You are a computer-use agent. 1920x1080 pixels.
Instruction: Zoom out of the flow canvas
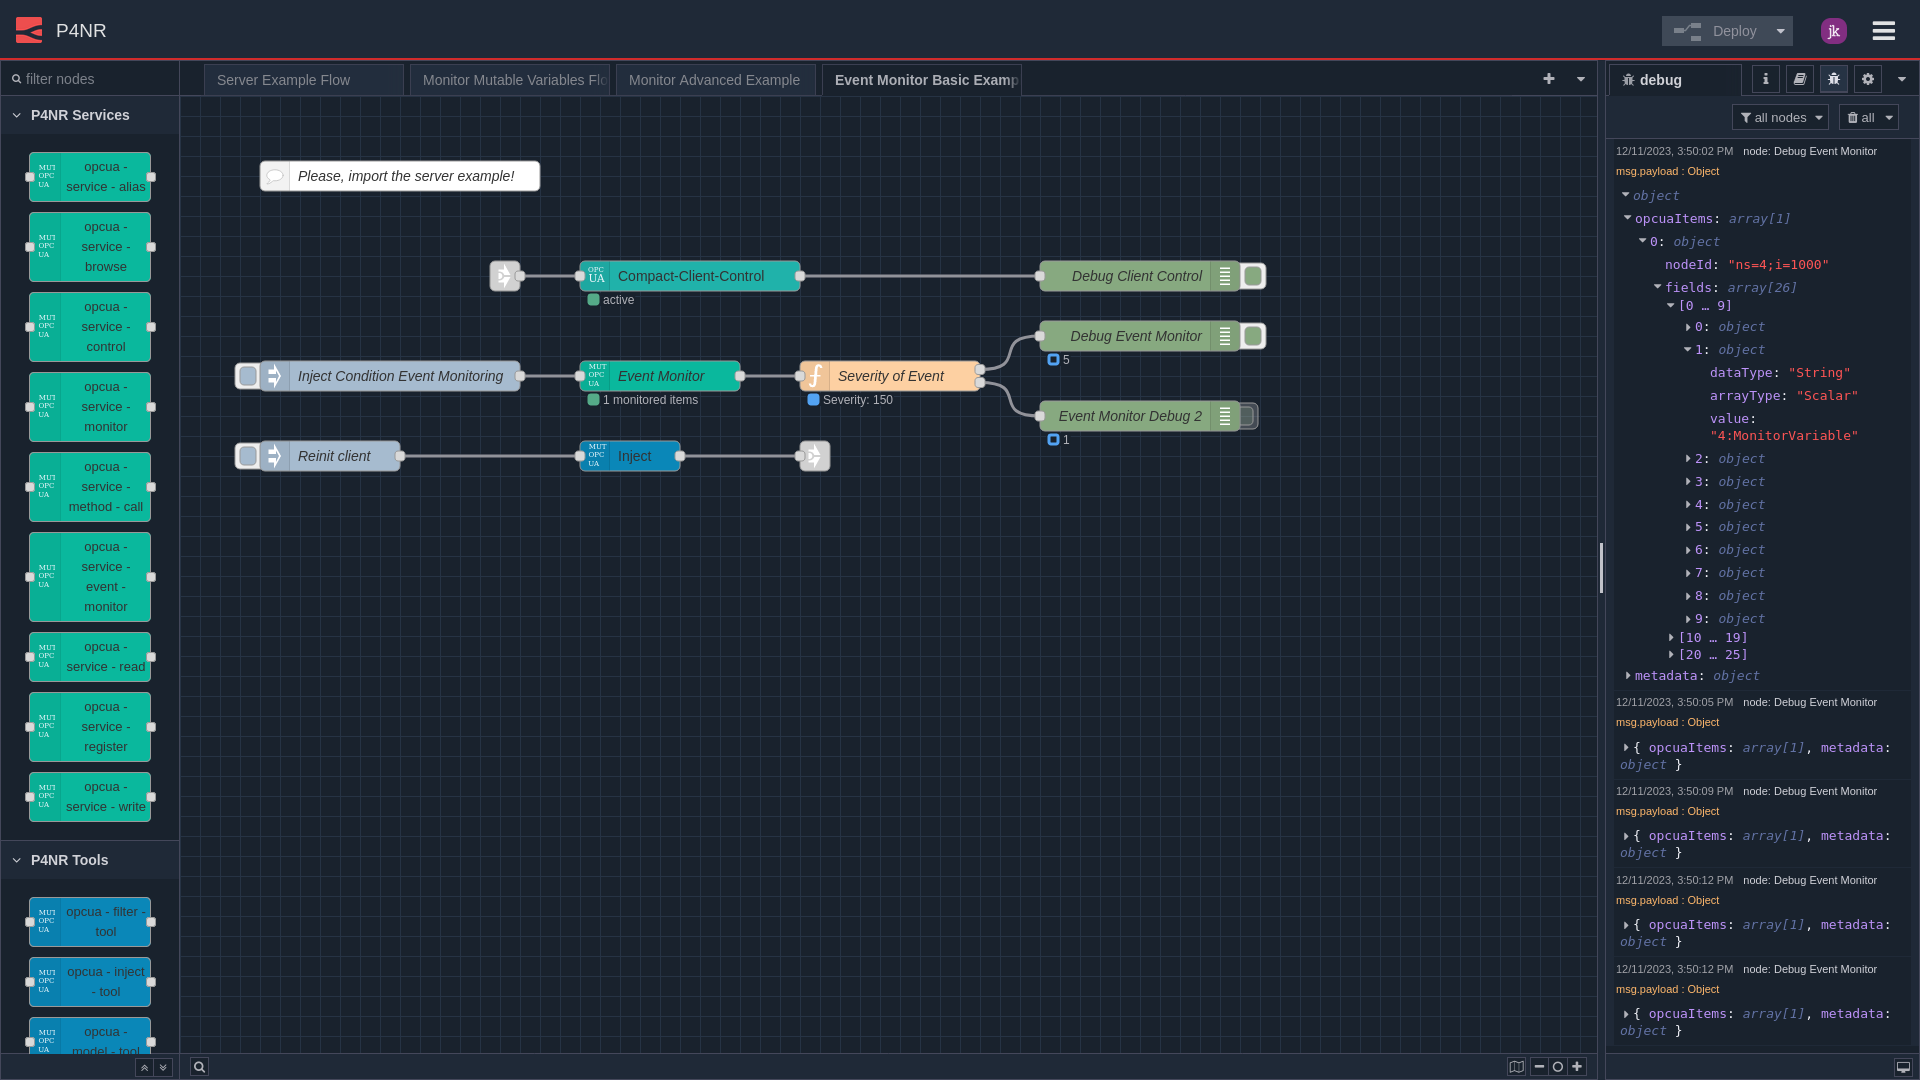click(x=1540, y=1066)
